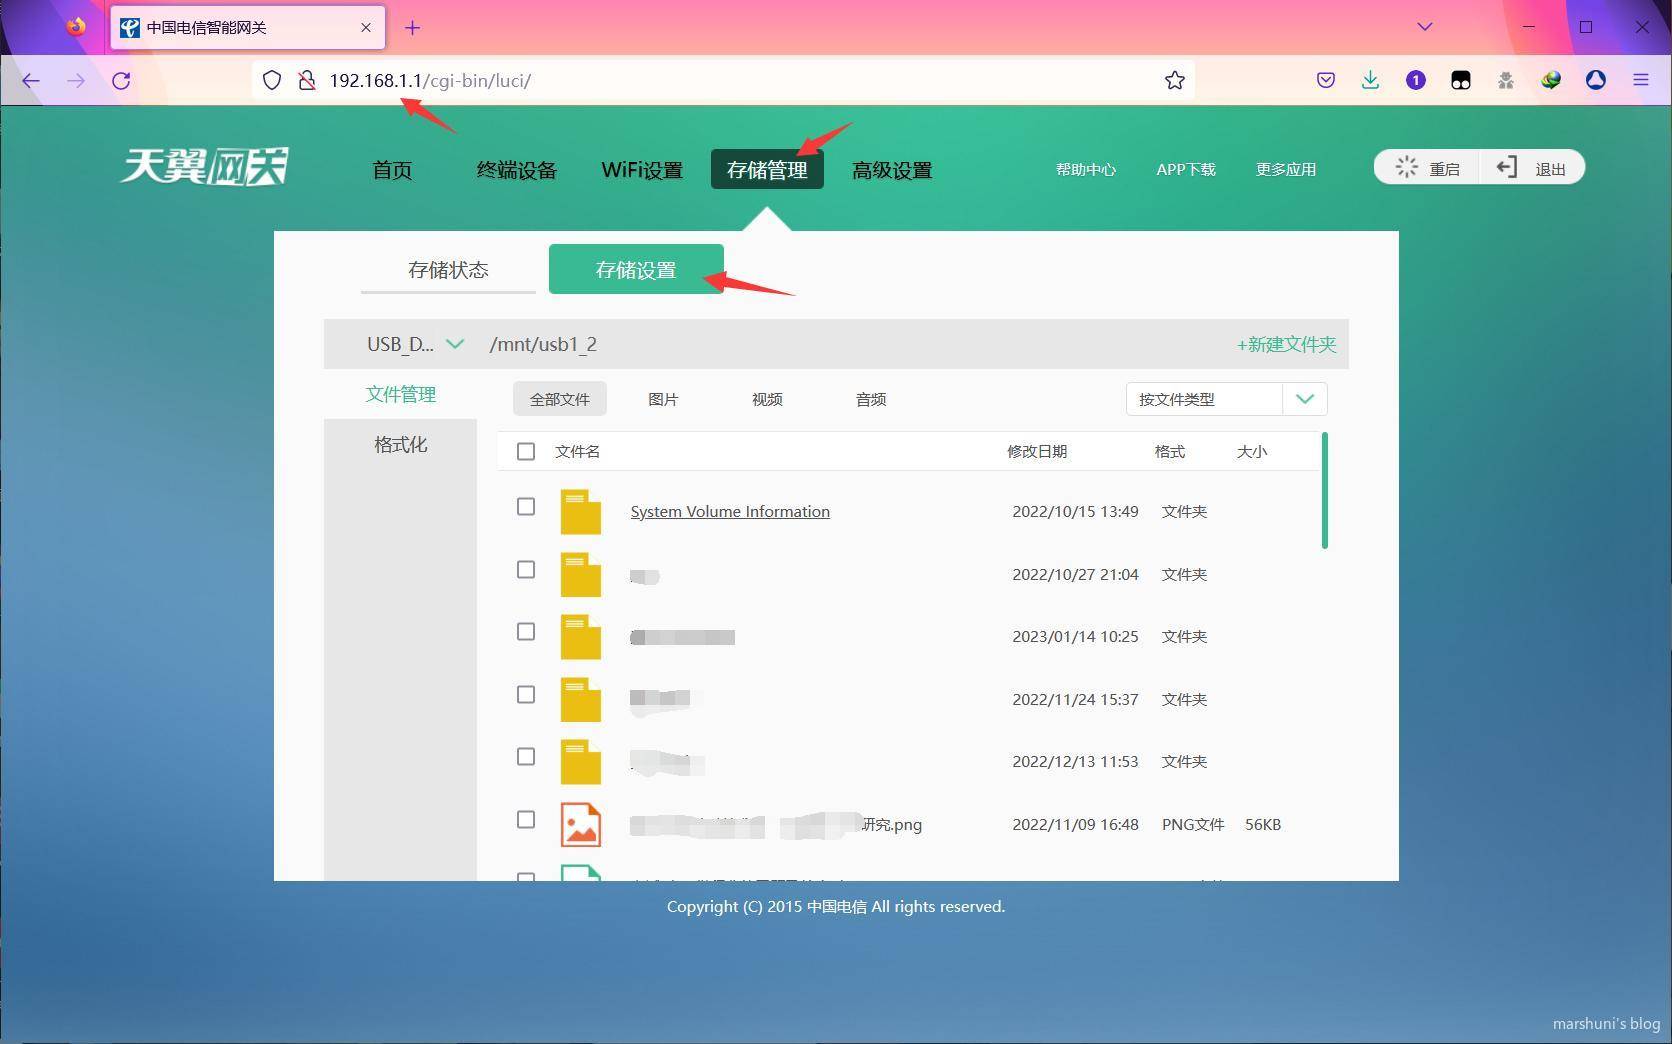Select the checkbox for the PNG file
Image resolution: width=1672 pixels, height=1044 pixels.
[x=526, y=820]
